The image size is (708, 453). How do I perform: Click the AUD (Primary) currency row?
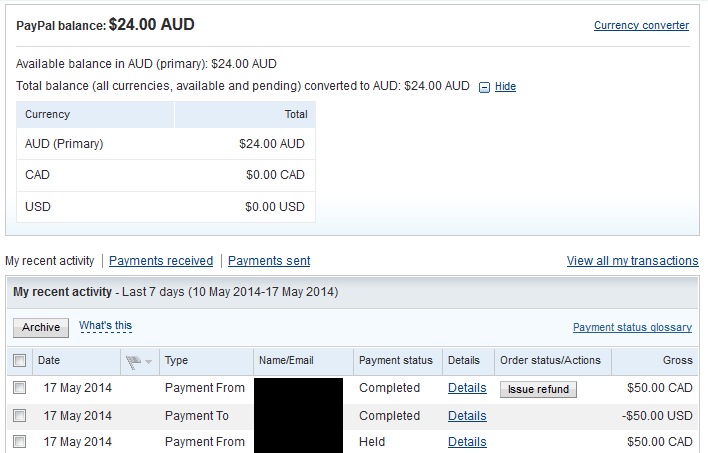pyautogui.click(x=166, y=144)
